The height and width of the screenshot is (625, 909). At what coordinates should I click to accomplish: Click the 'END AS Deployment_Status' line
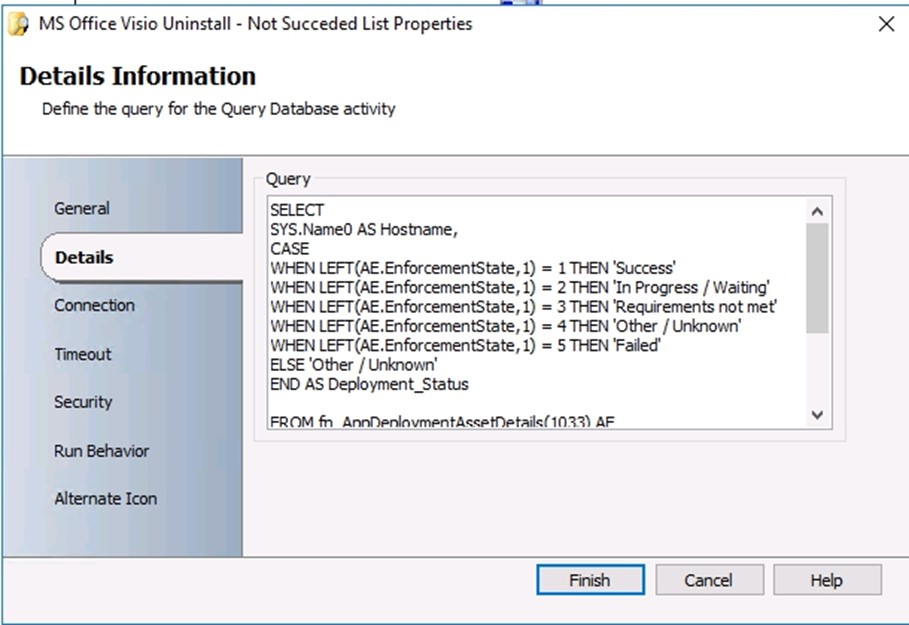click(x=369, y=384)
